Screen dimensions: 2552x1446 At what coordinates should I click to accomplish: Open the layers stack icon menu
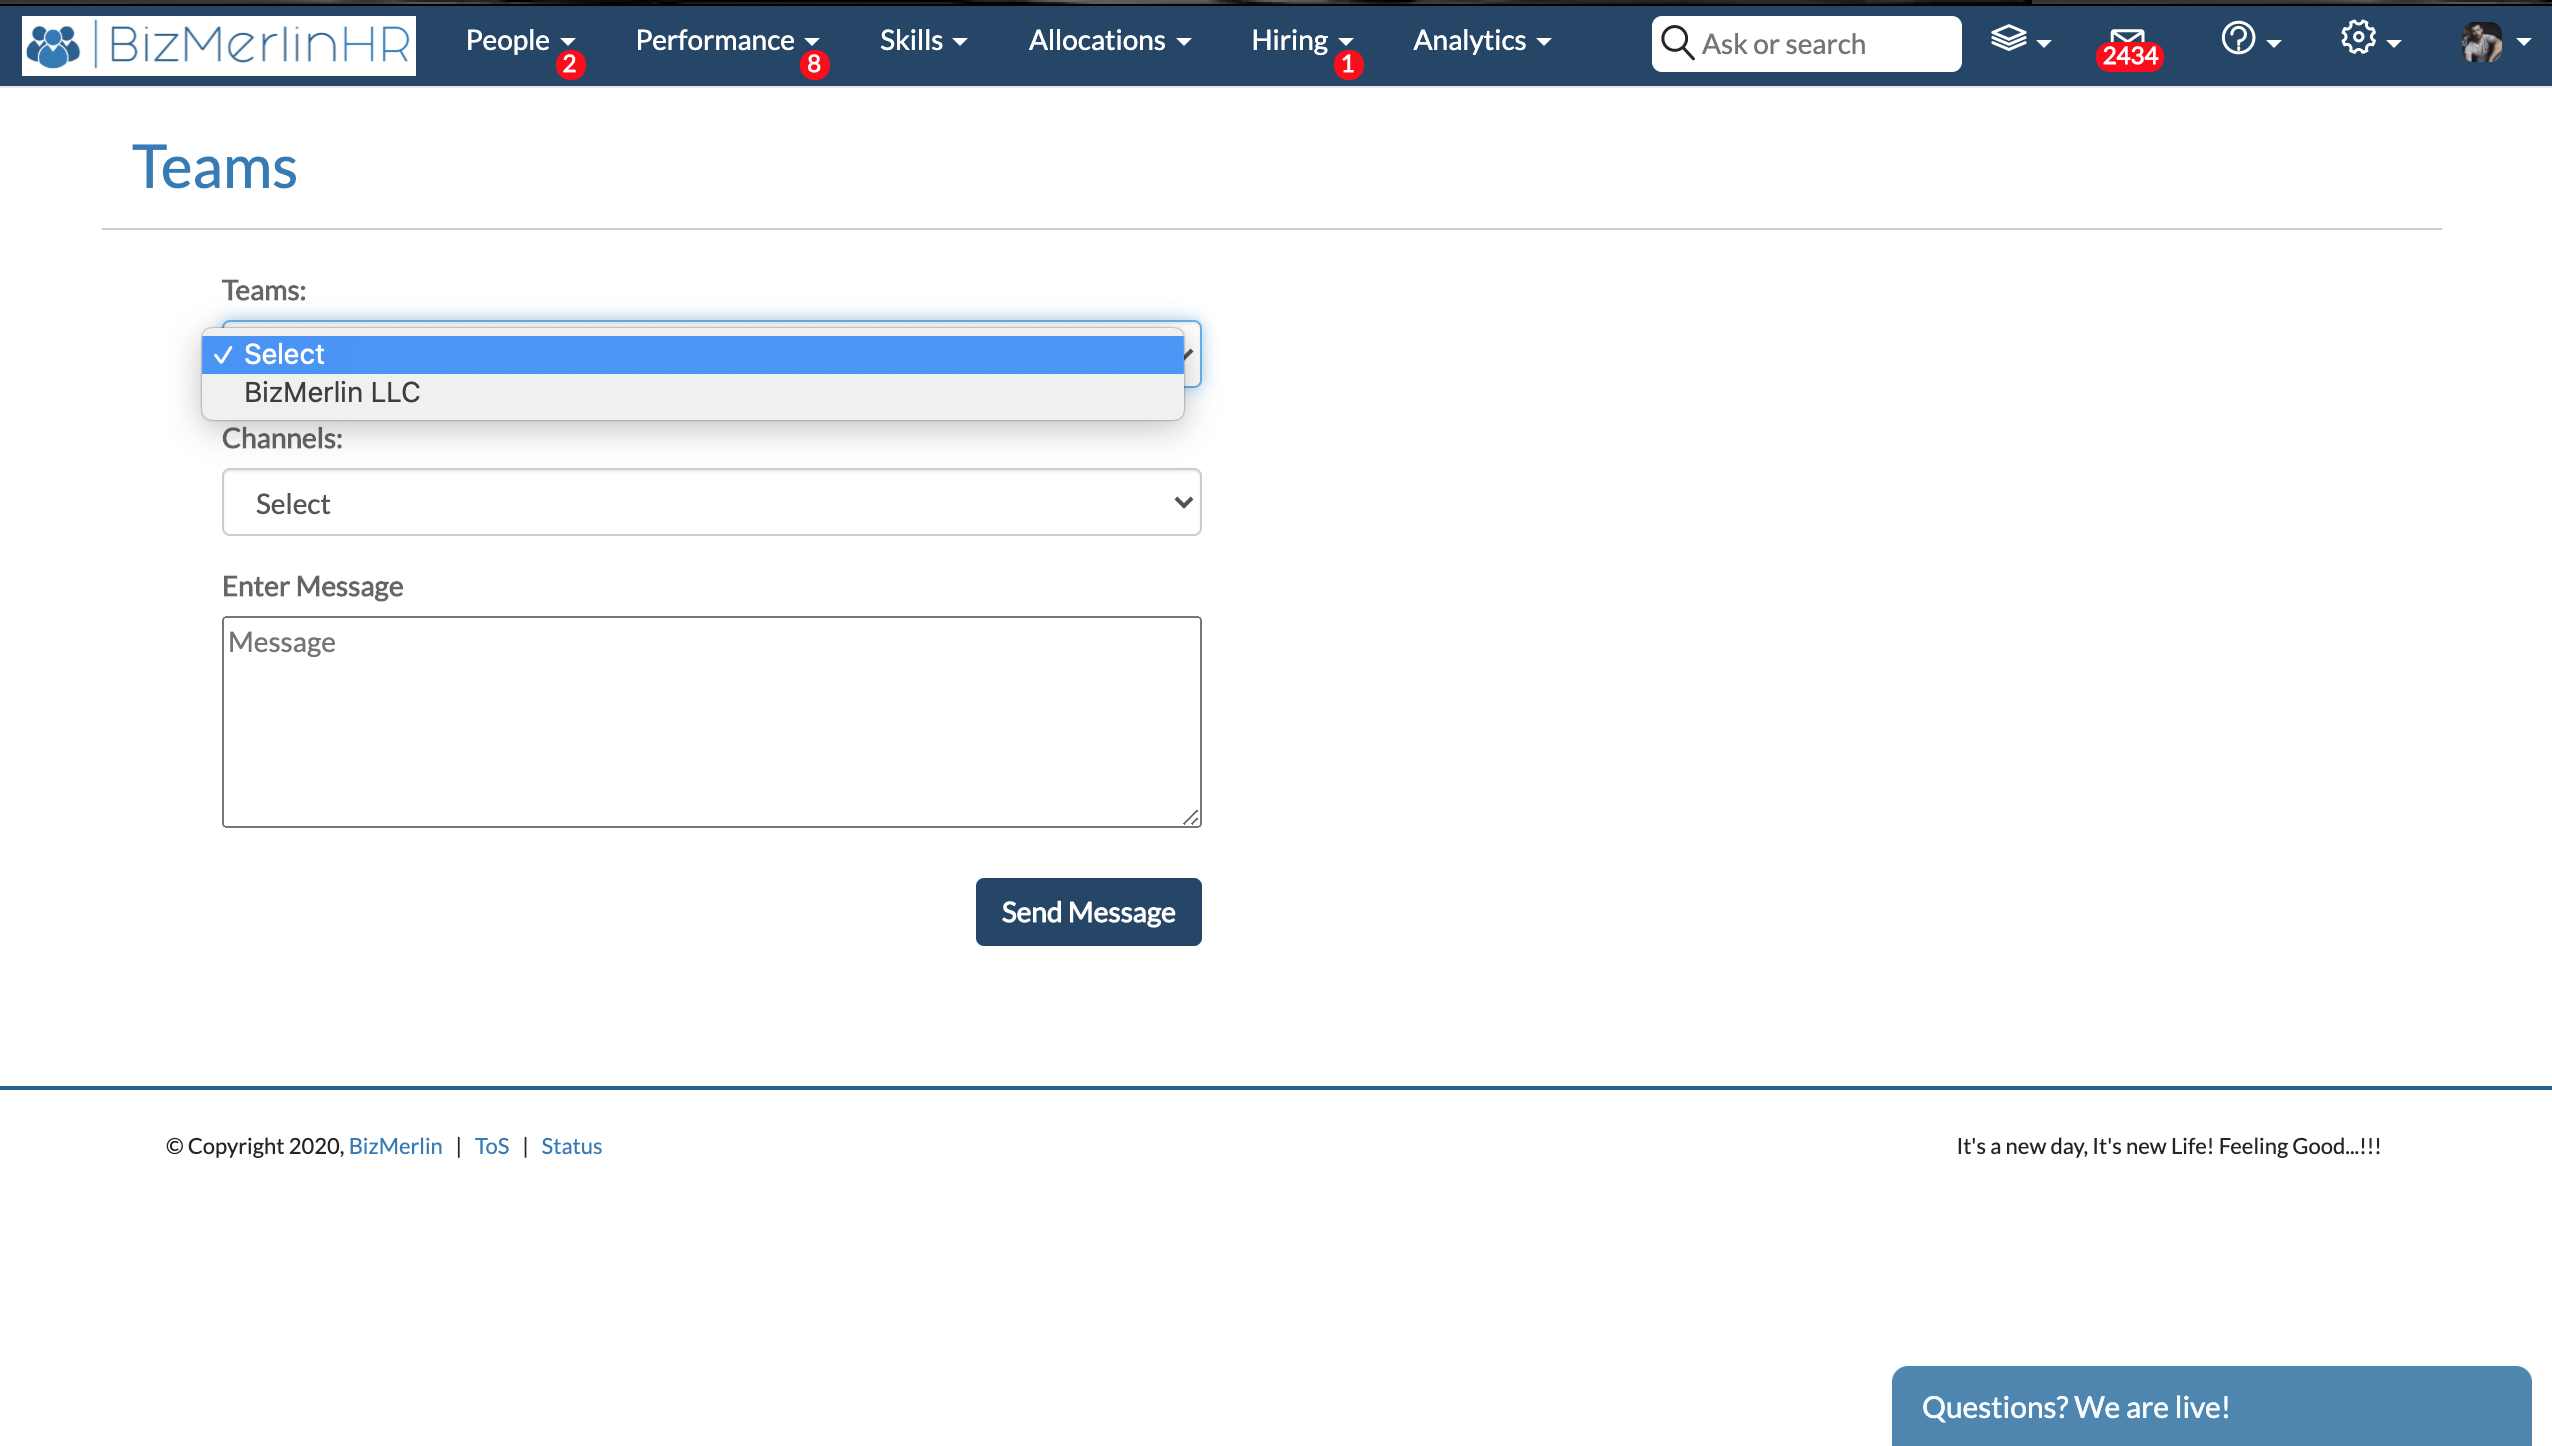(x=2020, y=40)
